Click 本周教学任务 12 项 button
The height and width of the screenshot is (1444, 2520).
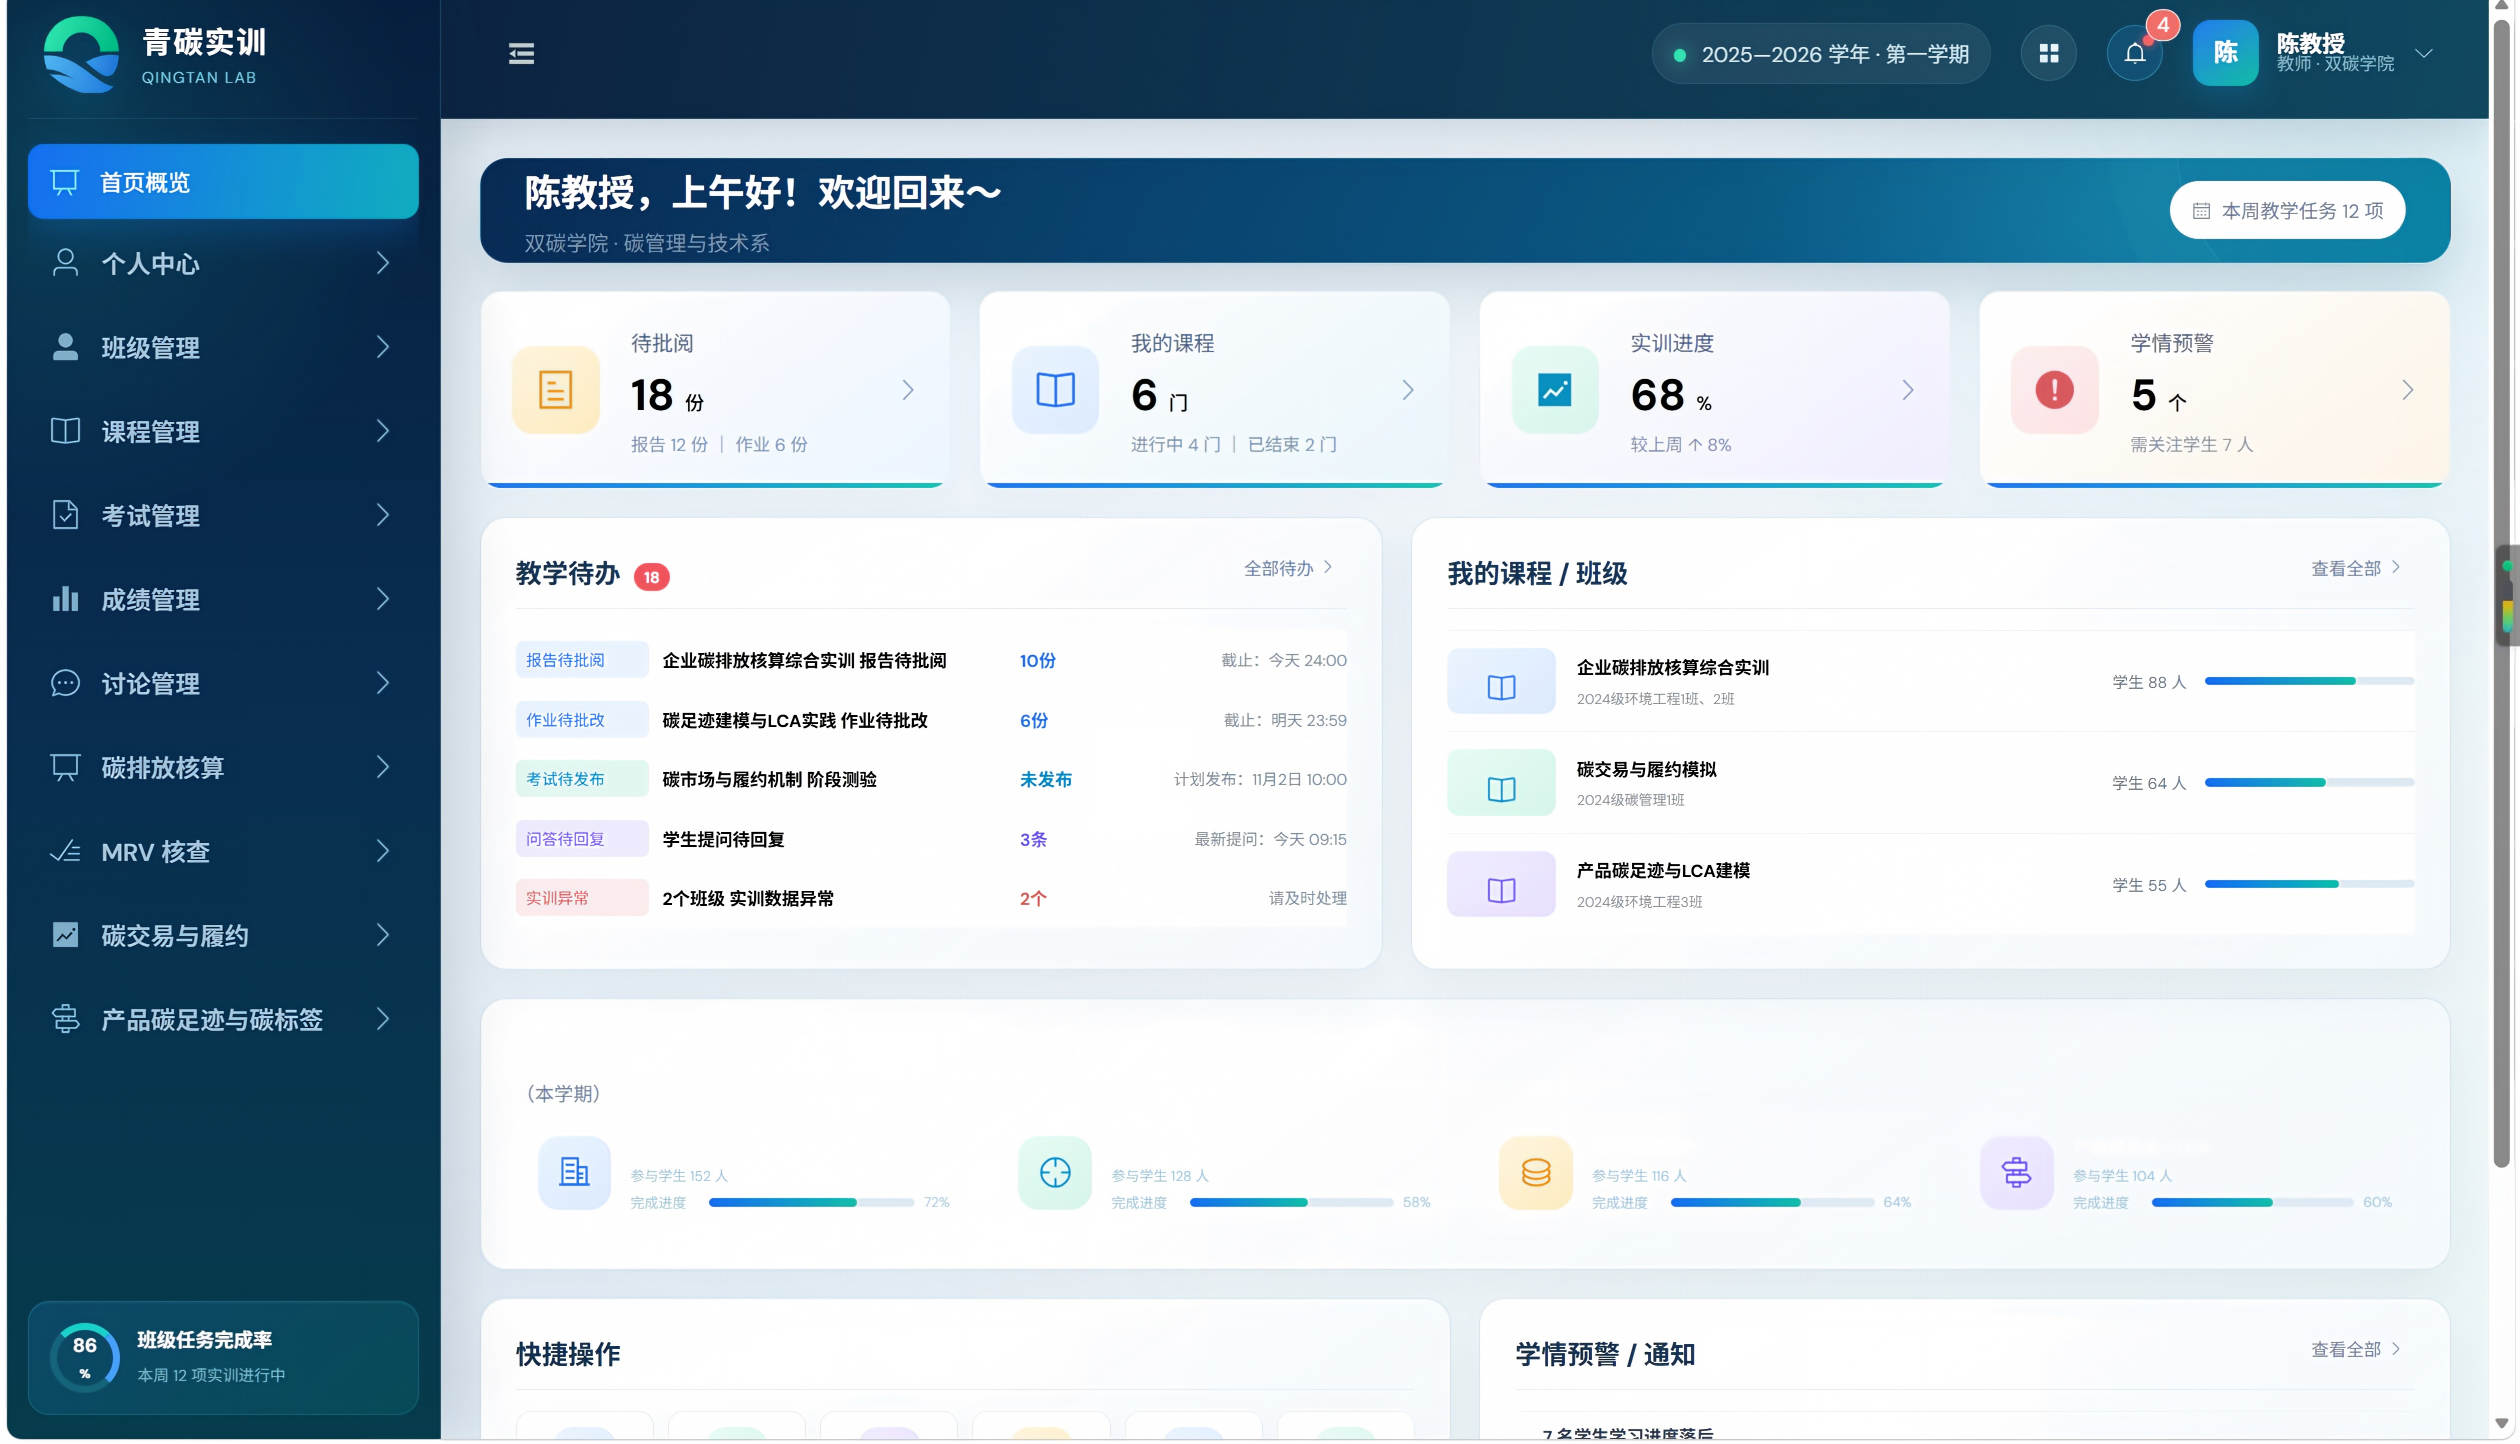[2287, 211]
